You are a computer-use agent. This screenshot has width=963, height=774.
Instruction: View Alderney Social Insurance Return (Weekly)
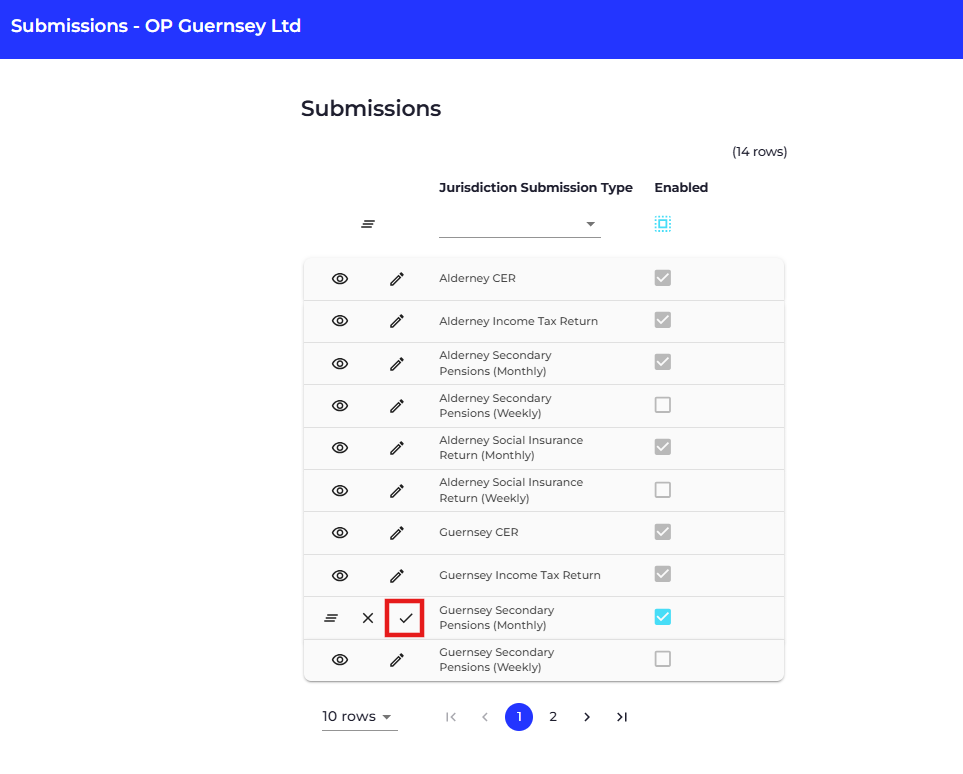(340, 491)
